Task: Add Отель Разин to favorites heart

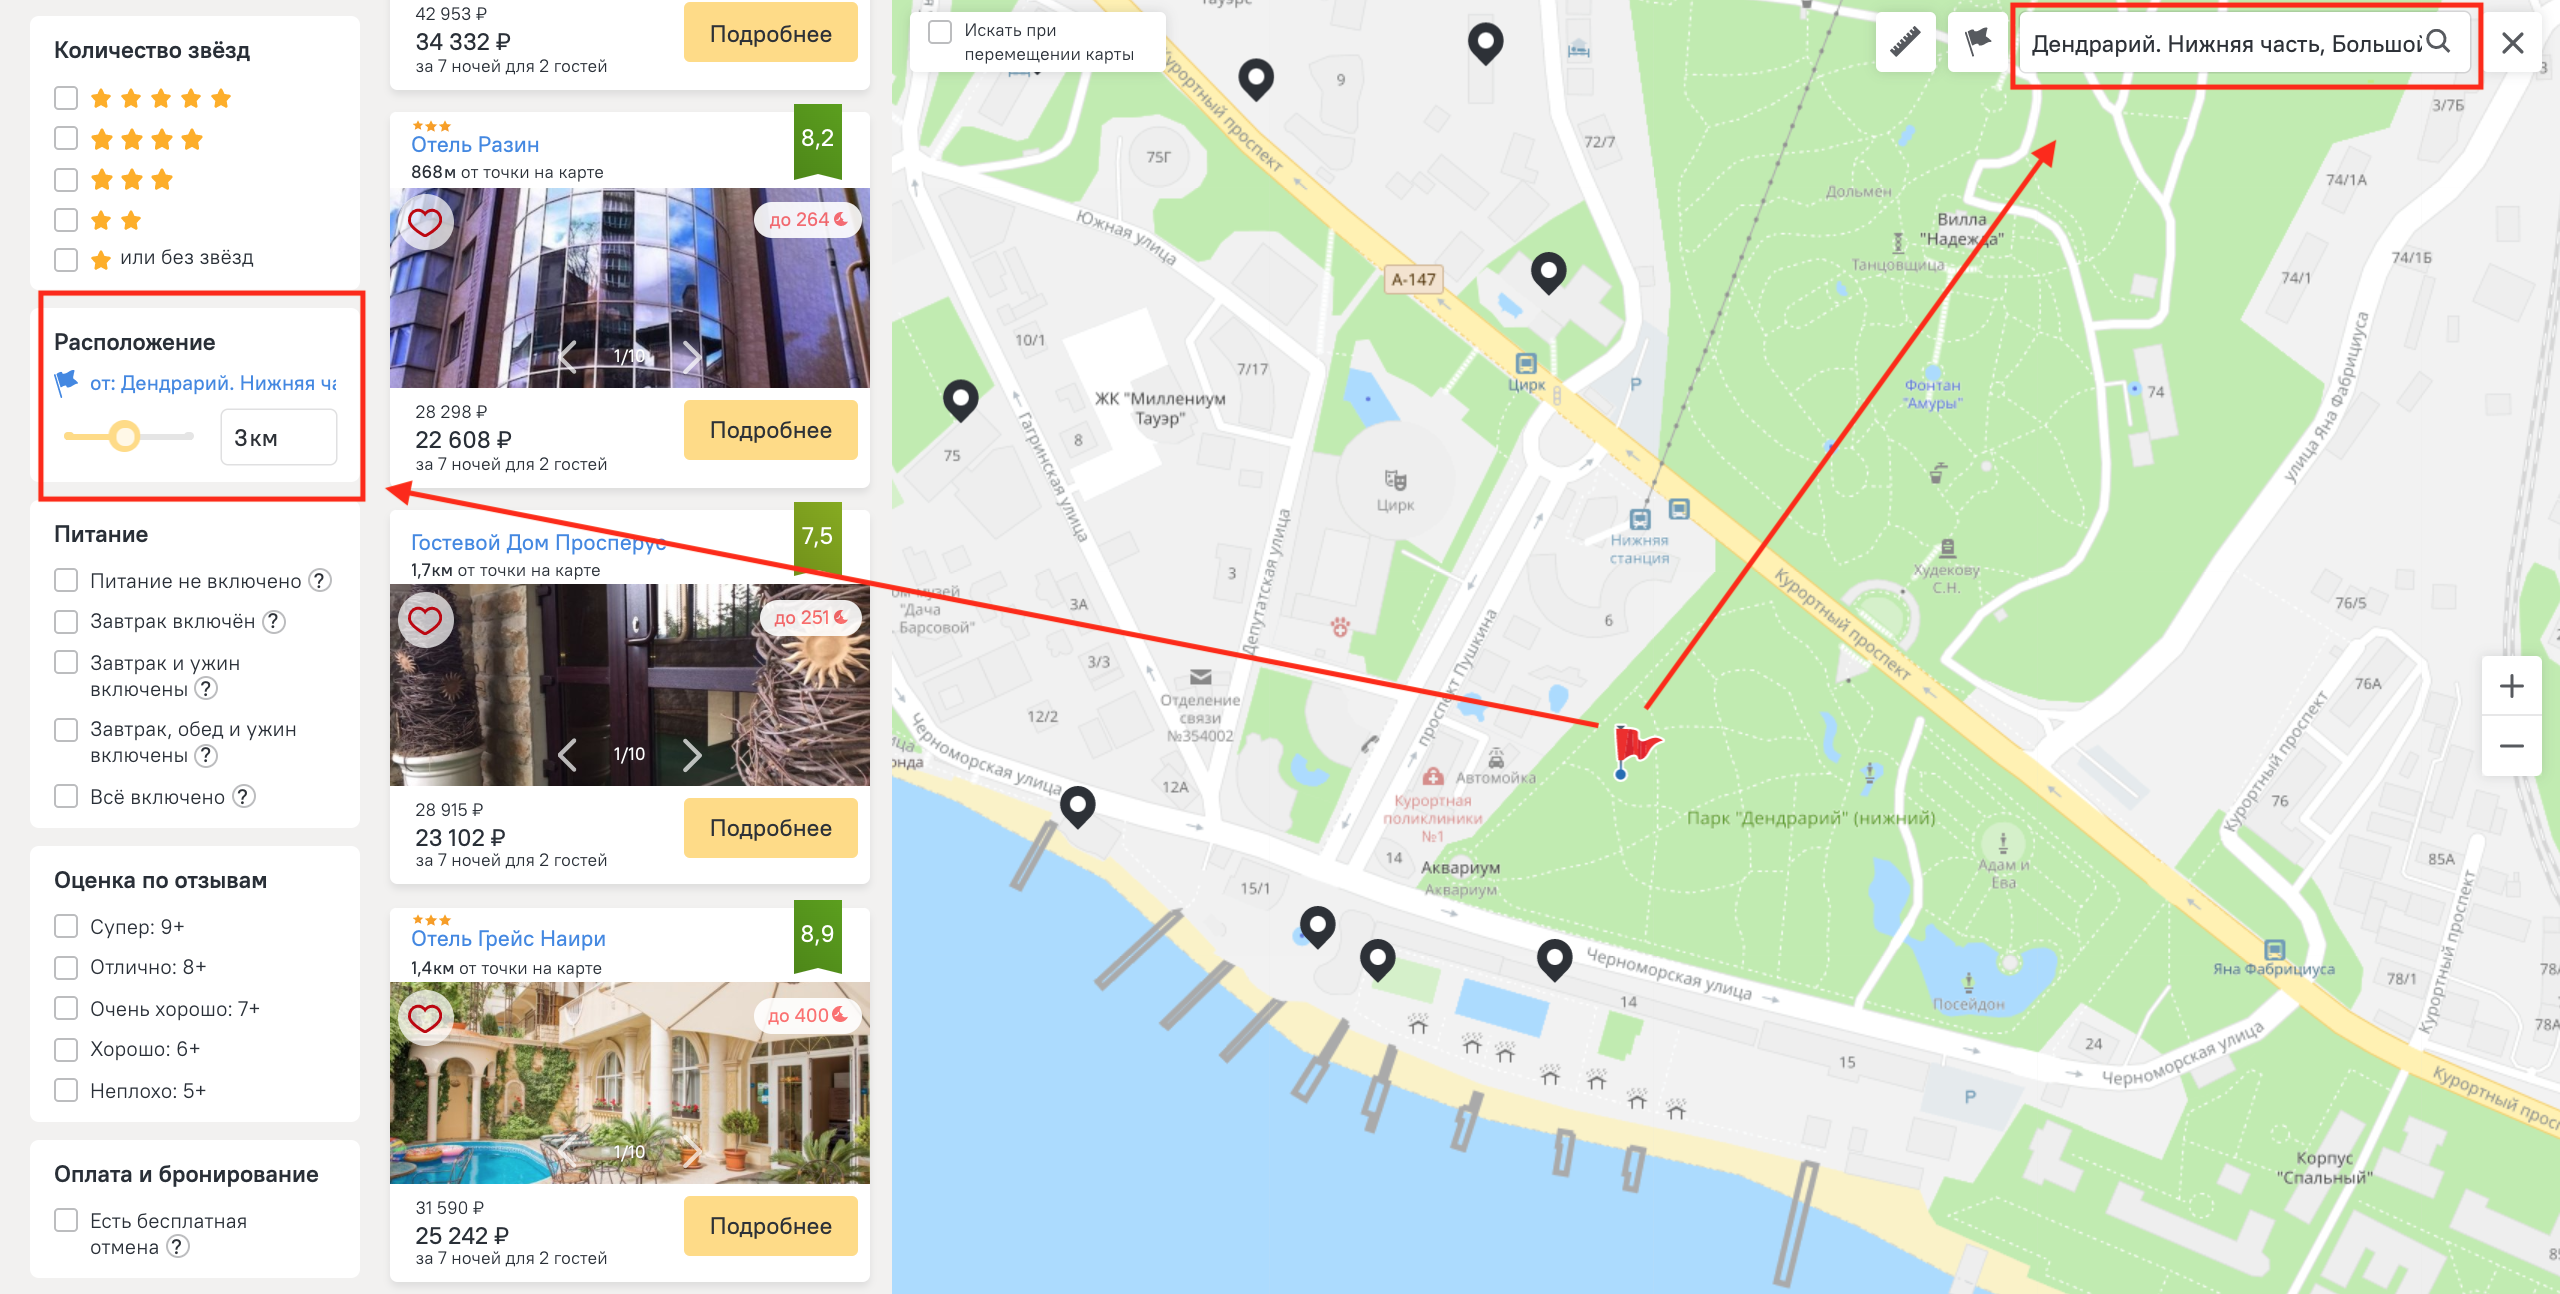Action: 425,222
